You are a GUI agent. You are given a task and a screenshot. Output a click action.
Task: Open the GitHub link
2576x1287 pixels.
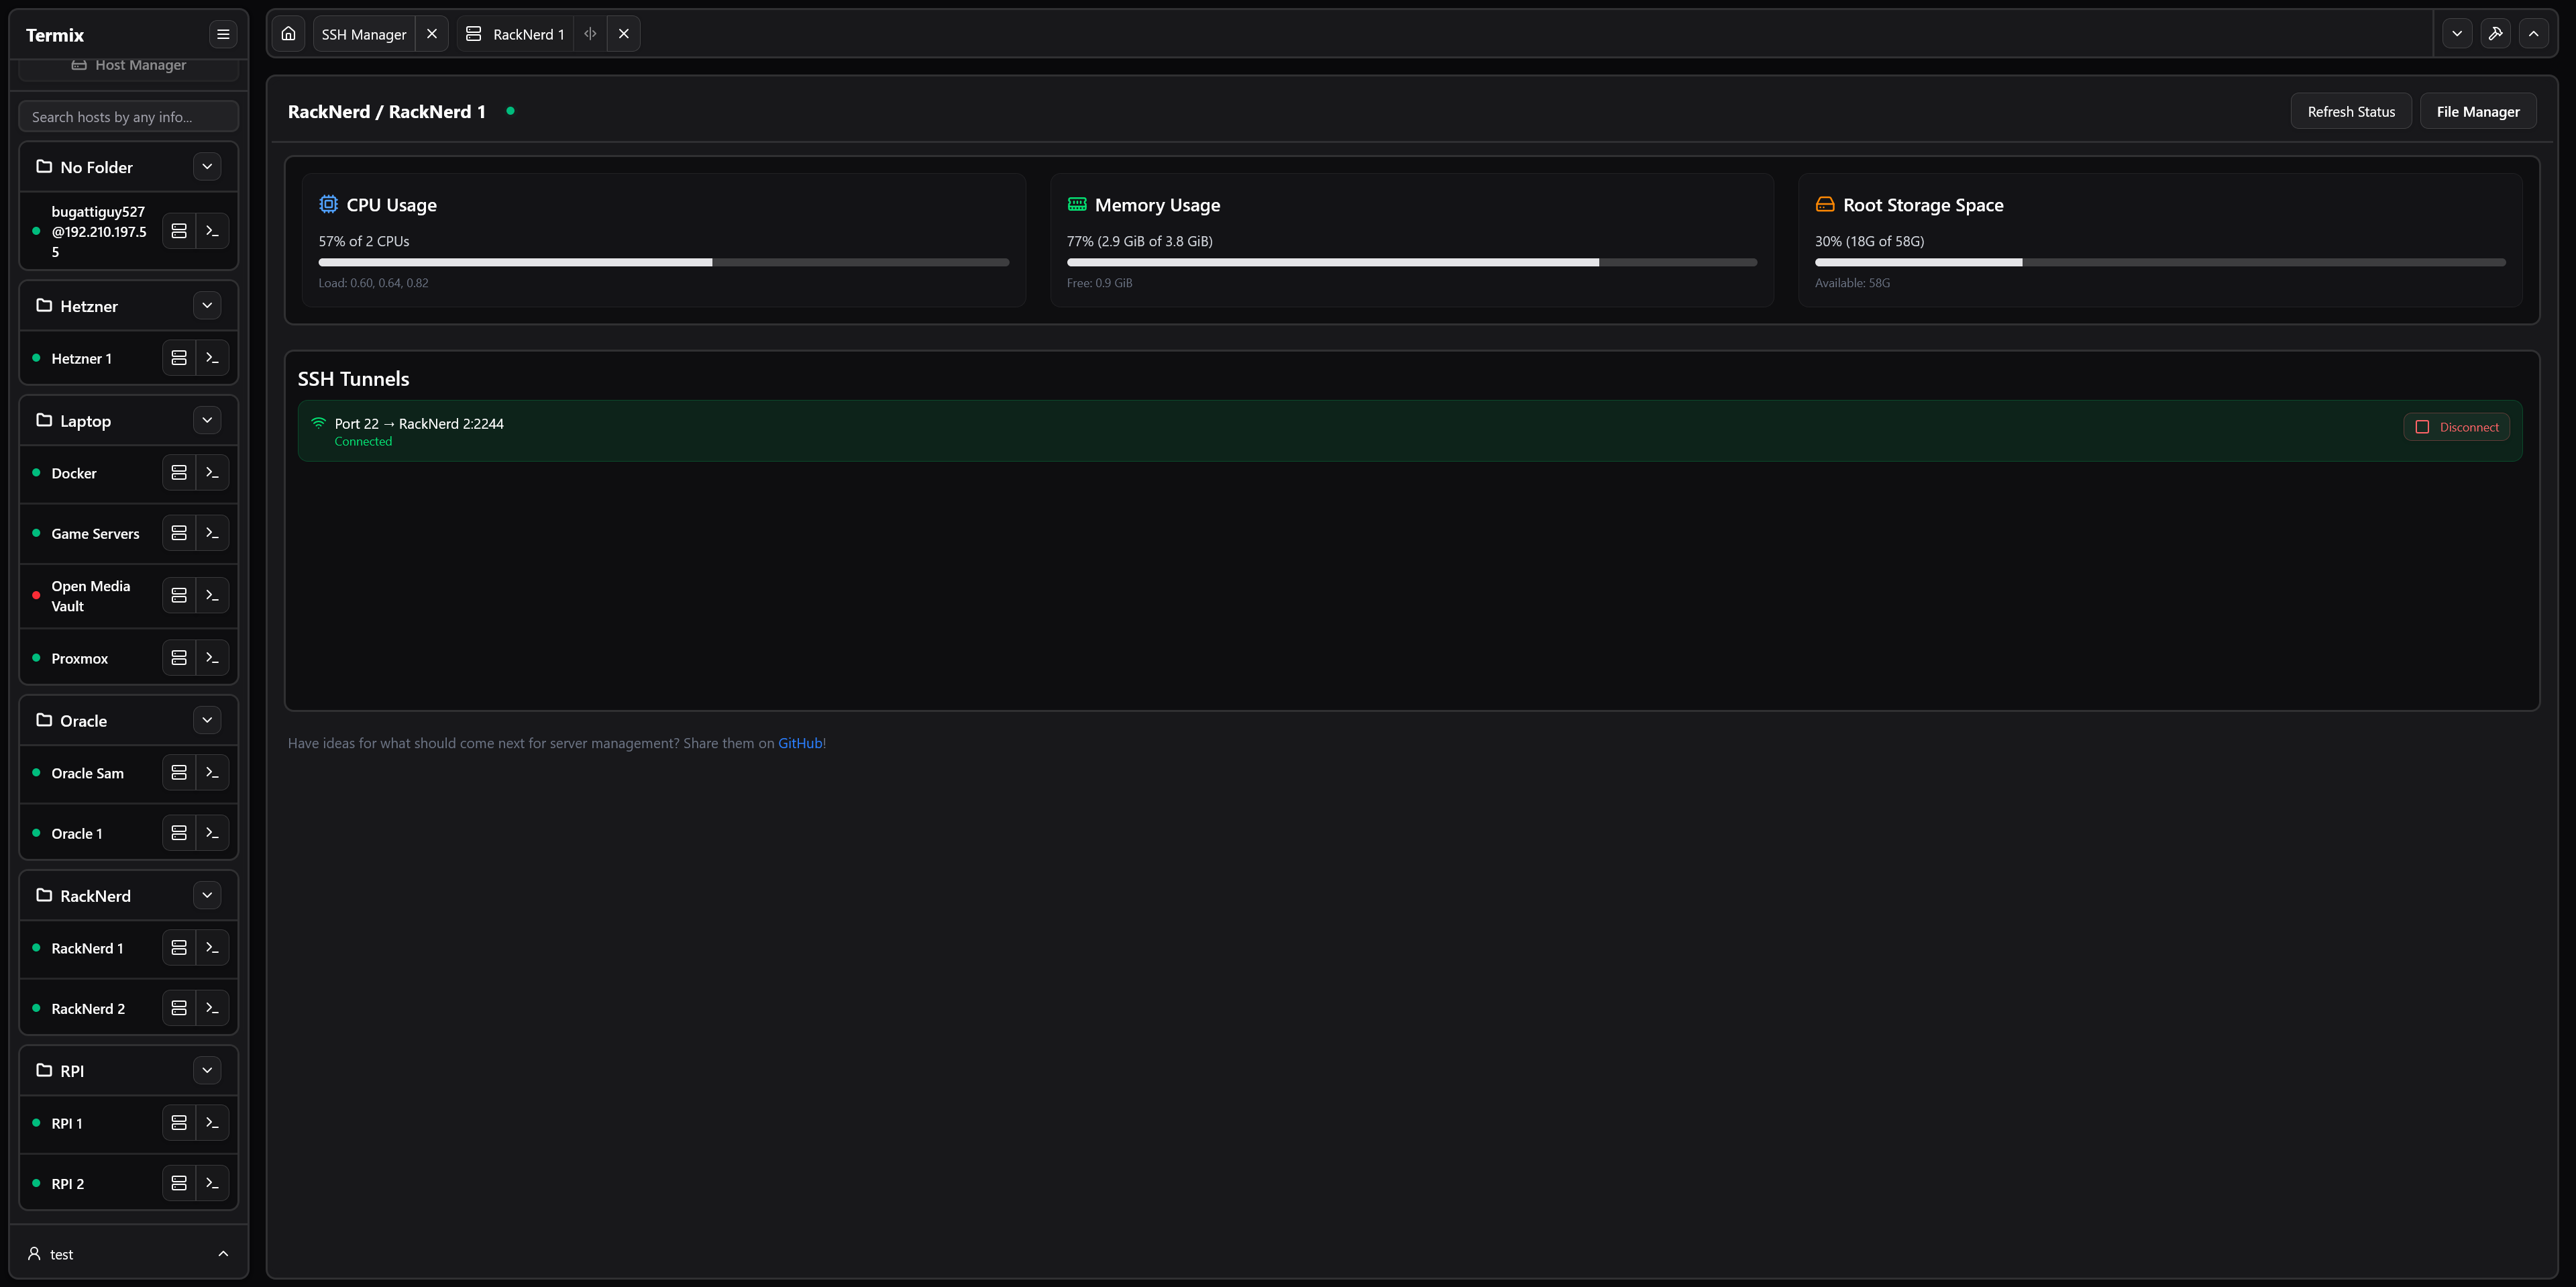(799, 743)
